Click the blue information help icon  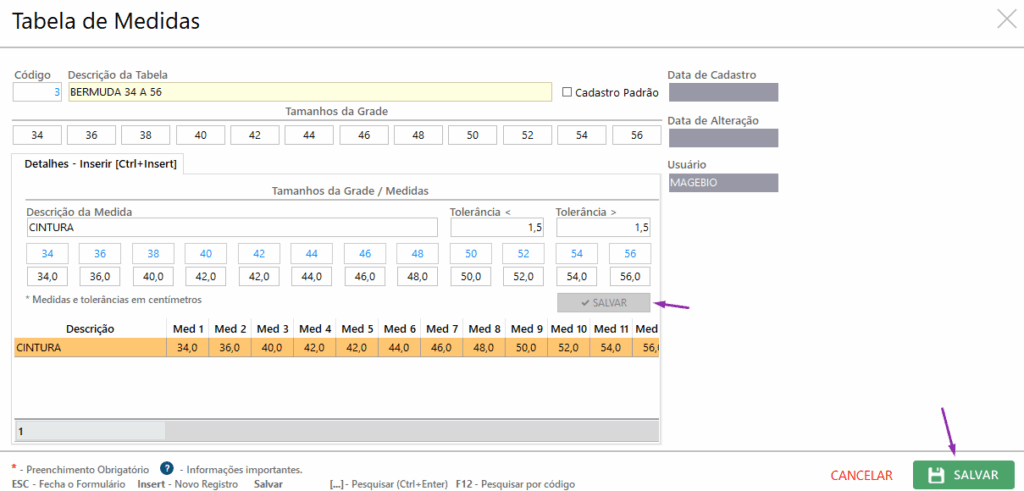[x=167, y=468]
